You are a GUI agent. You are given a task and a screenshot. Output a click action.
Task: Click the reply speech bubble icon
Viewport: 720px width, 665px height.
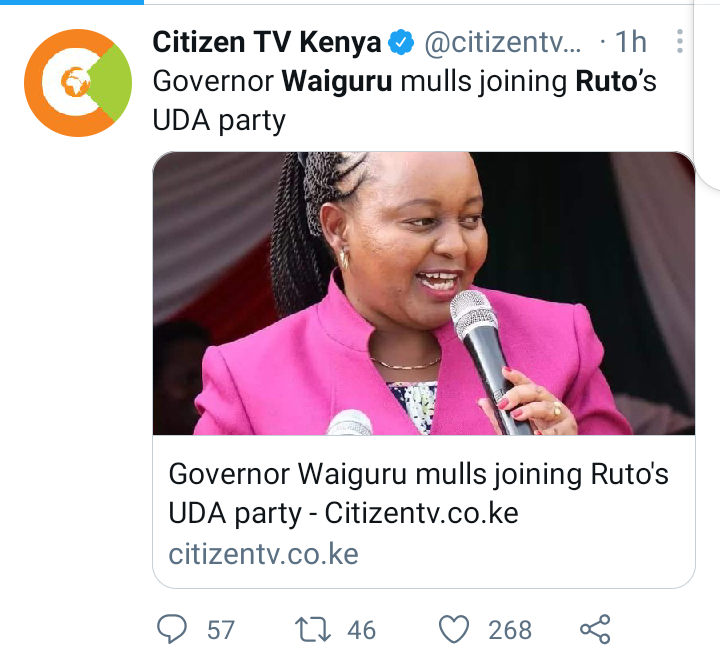click(172, 629)
